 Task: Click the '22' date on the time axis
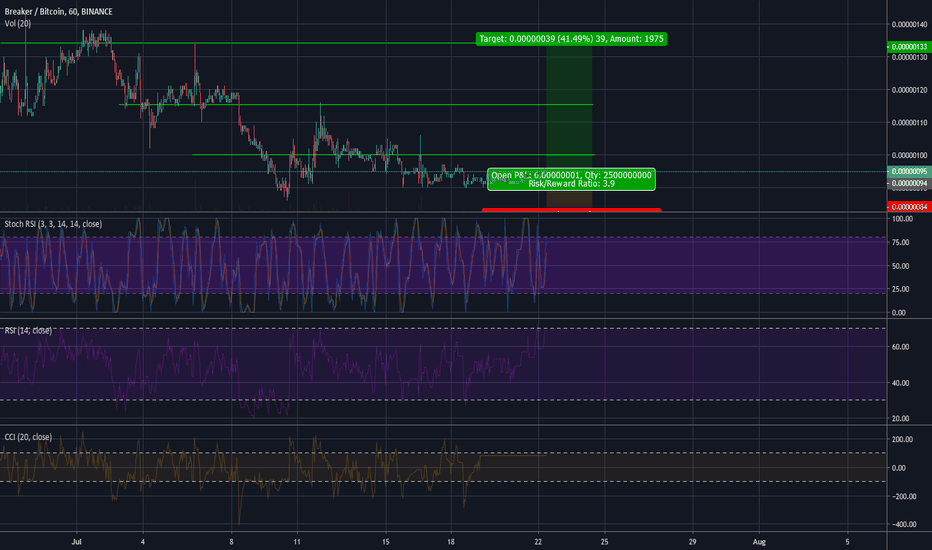coord(539,542)
